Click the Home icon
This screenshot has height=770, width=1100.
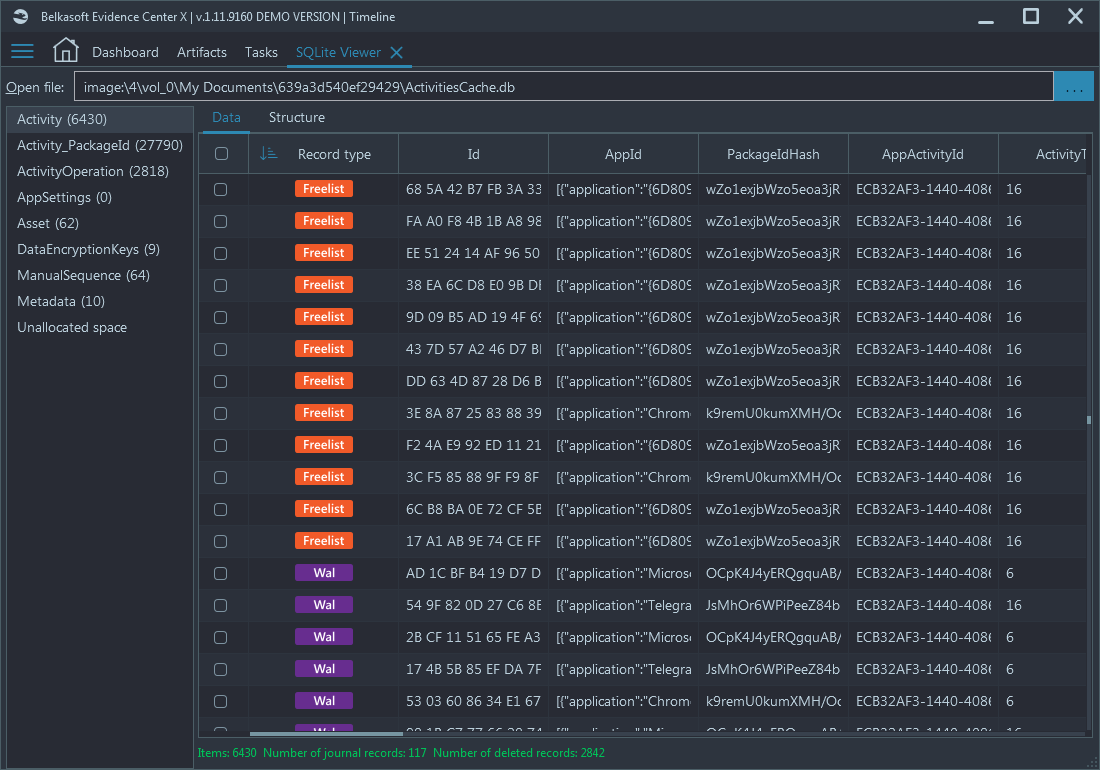click(65, 49)
